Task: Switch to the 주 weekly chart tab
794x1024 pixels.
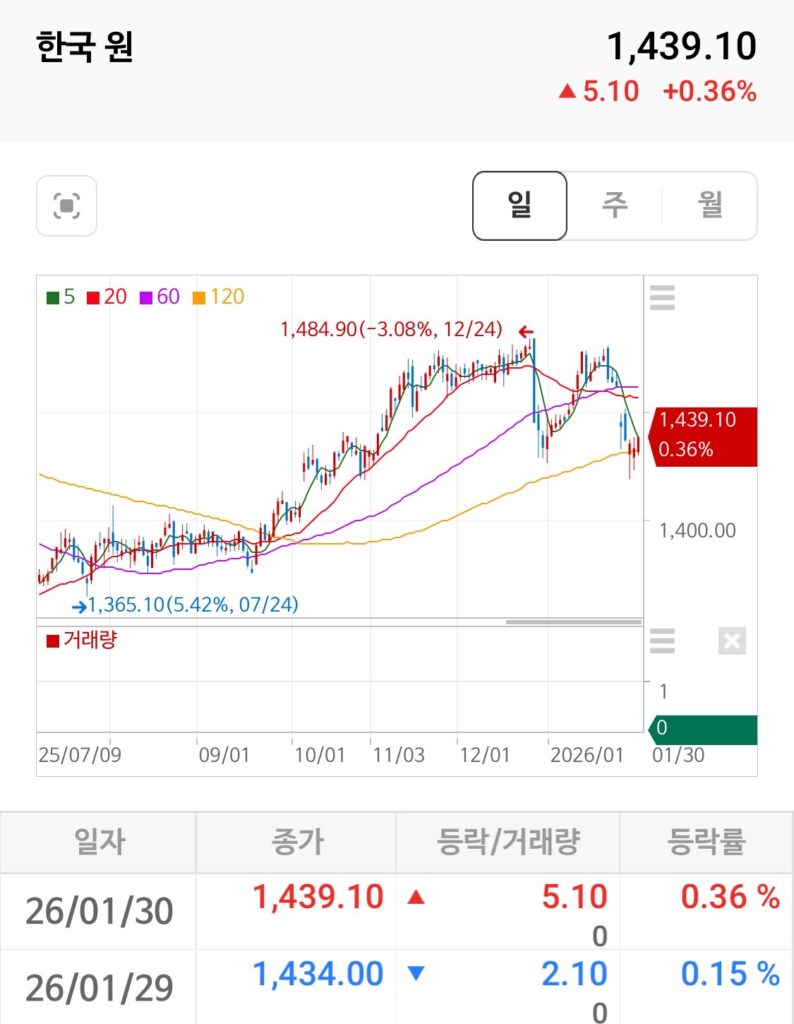Action: (x=614, y=206)
